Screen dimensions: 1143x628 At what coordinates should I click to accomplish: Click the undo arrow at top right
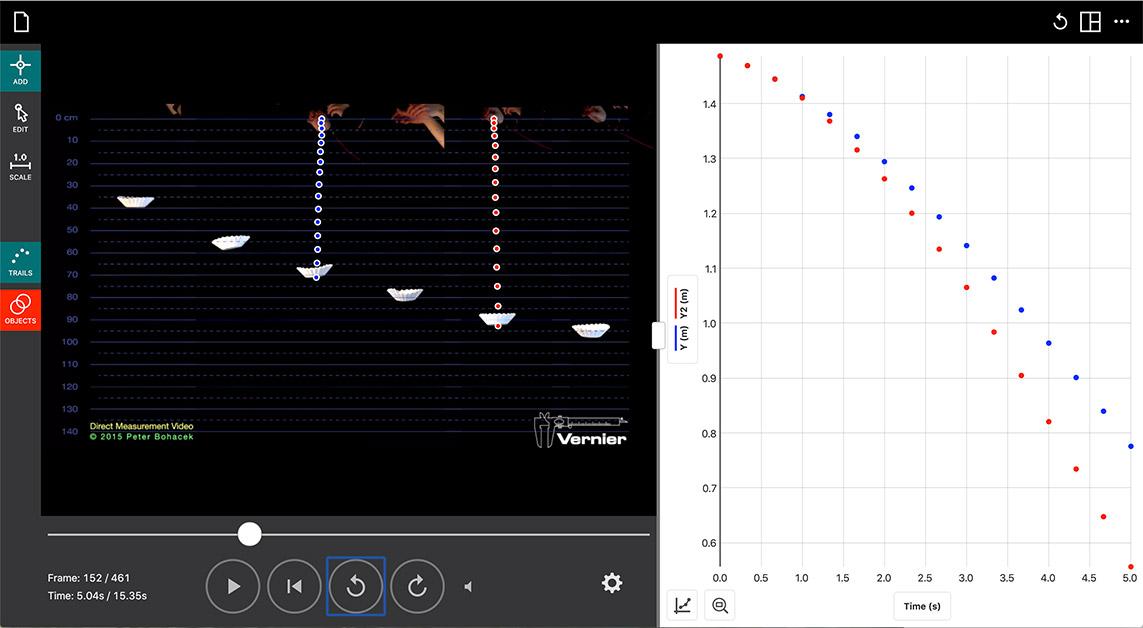coord(1060,20)
